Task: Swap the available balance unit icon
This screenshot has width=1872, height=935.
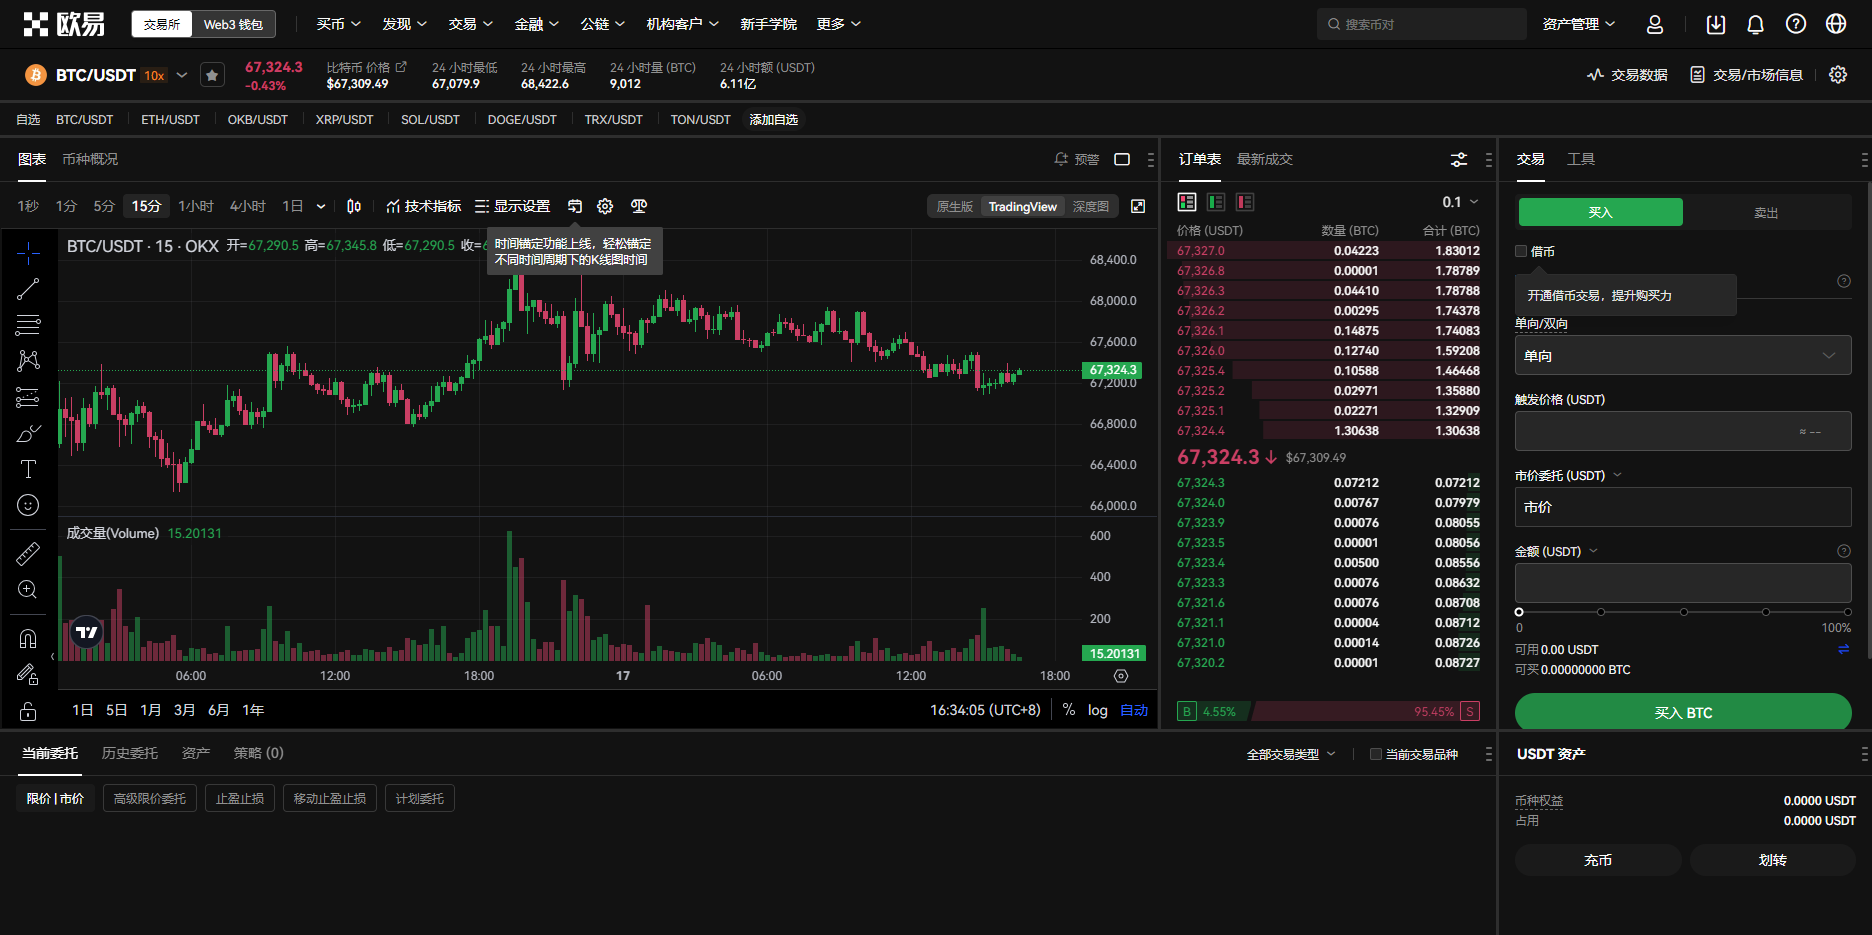Action: click(1843, 649)
